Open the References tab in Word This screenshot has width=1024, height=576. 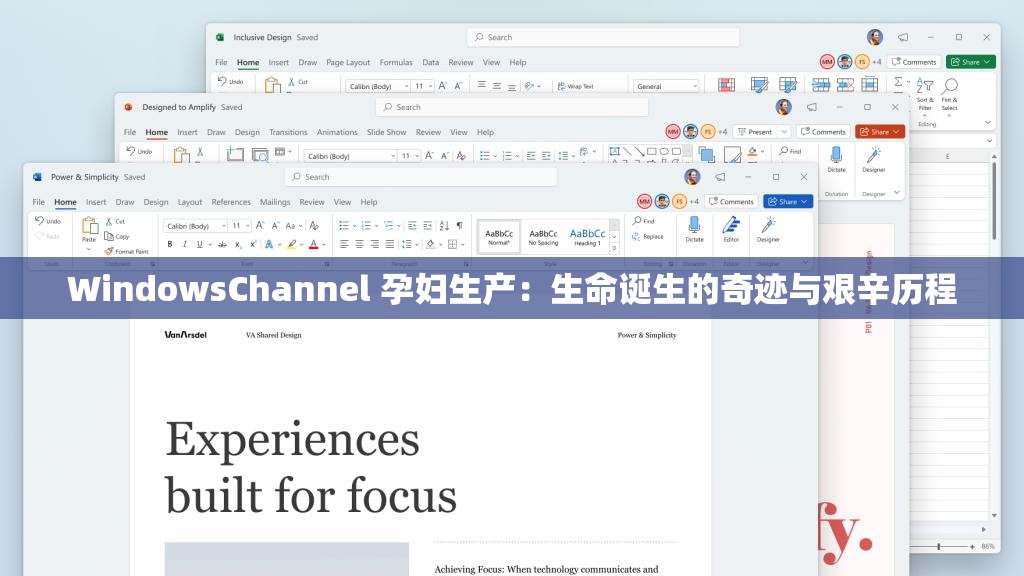pyautogui.click(x=231, y=201)
